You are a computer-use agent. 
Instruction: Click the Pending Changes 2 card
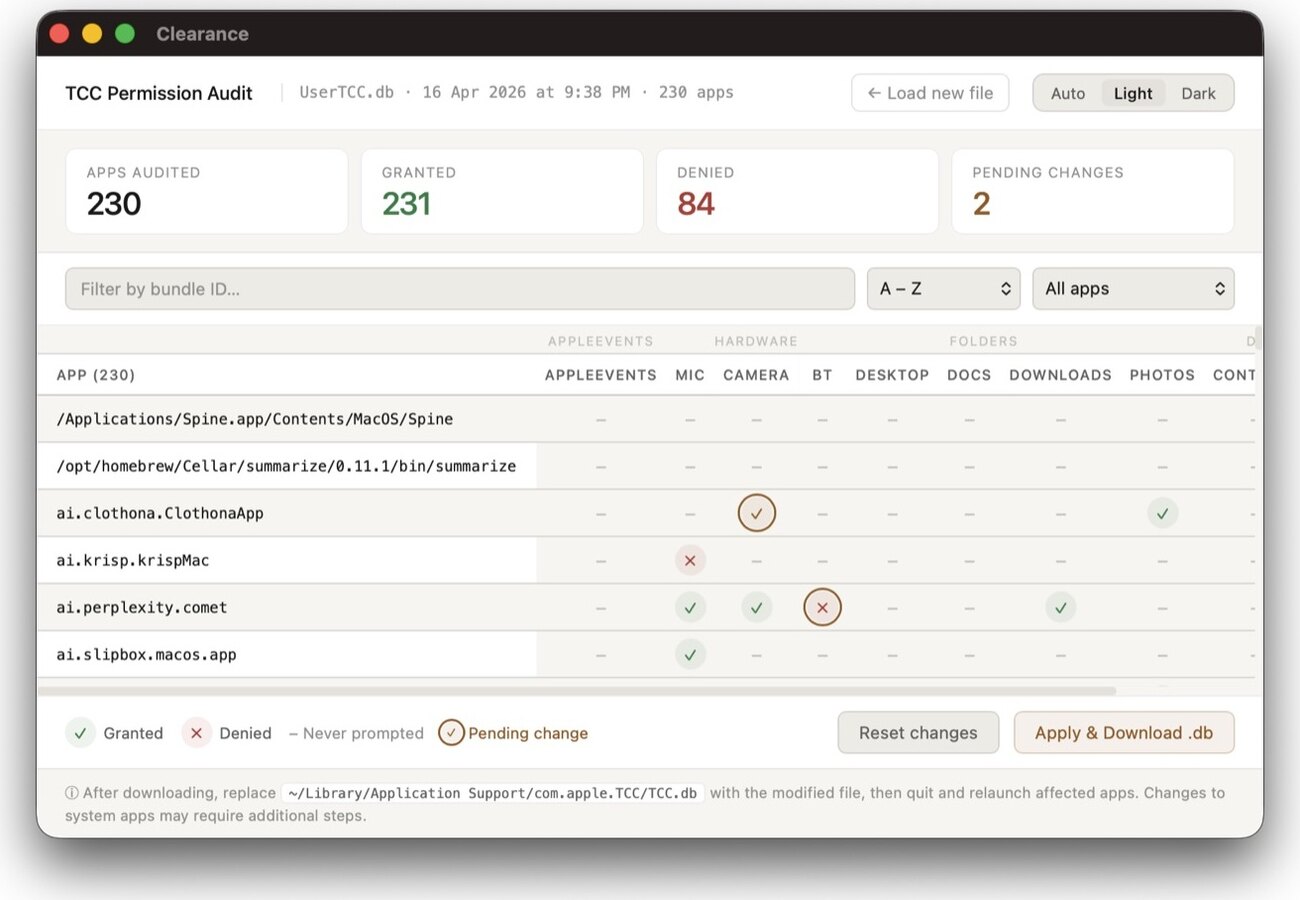pos(1092,192)
